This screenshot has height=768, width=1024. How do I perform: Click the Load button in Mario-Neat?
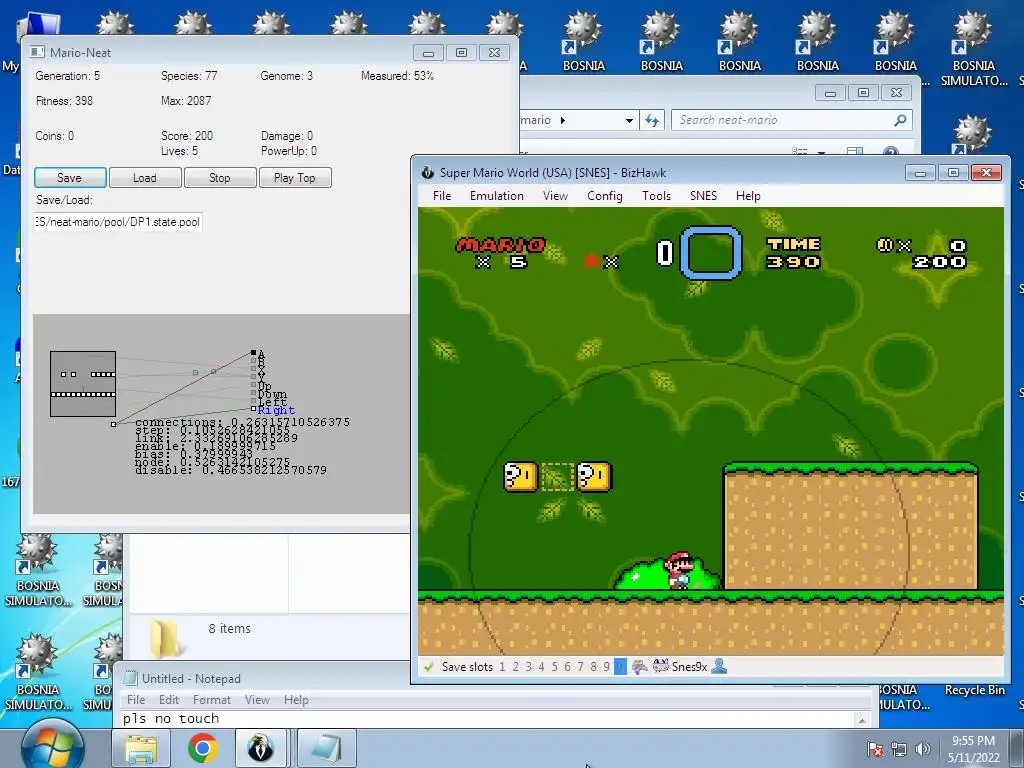145,178
